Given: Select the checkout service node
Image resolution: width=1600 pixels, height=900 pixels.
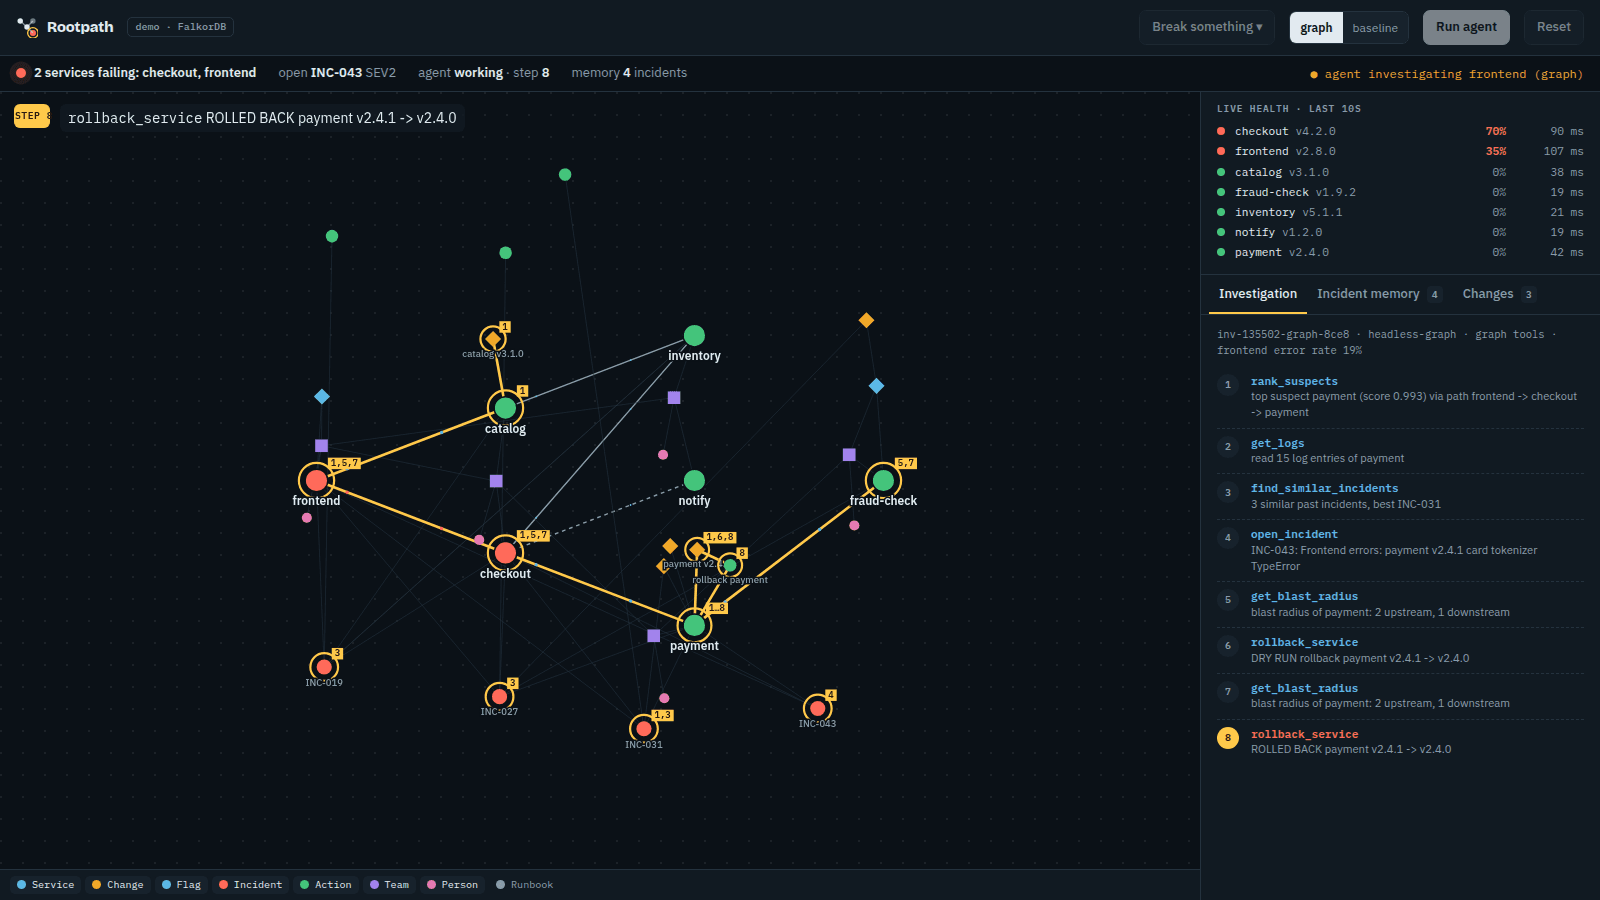Looking at the screenshot, I should click(x=505, y=553).
